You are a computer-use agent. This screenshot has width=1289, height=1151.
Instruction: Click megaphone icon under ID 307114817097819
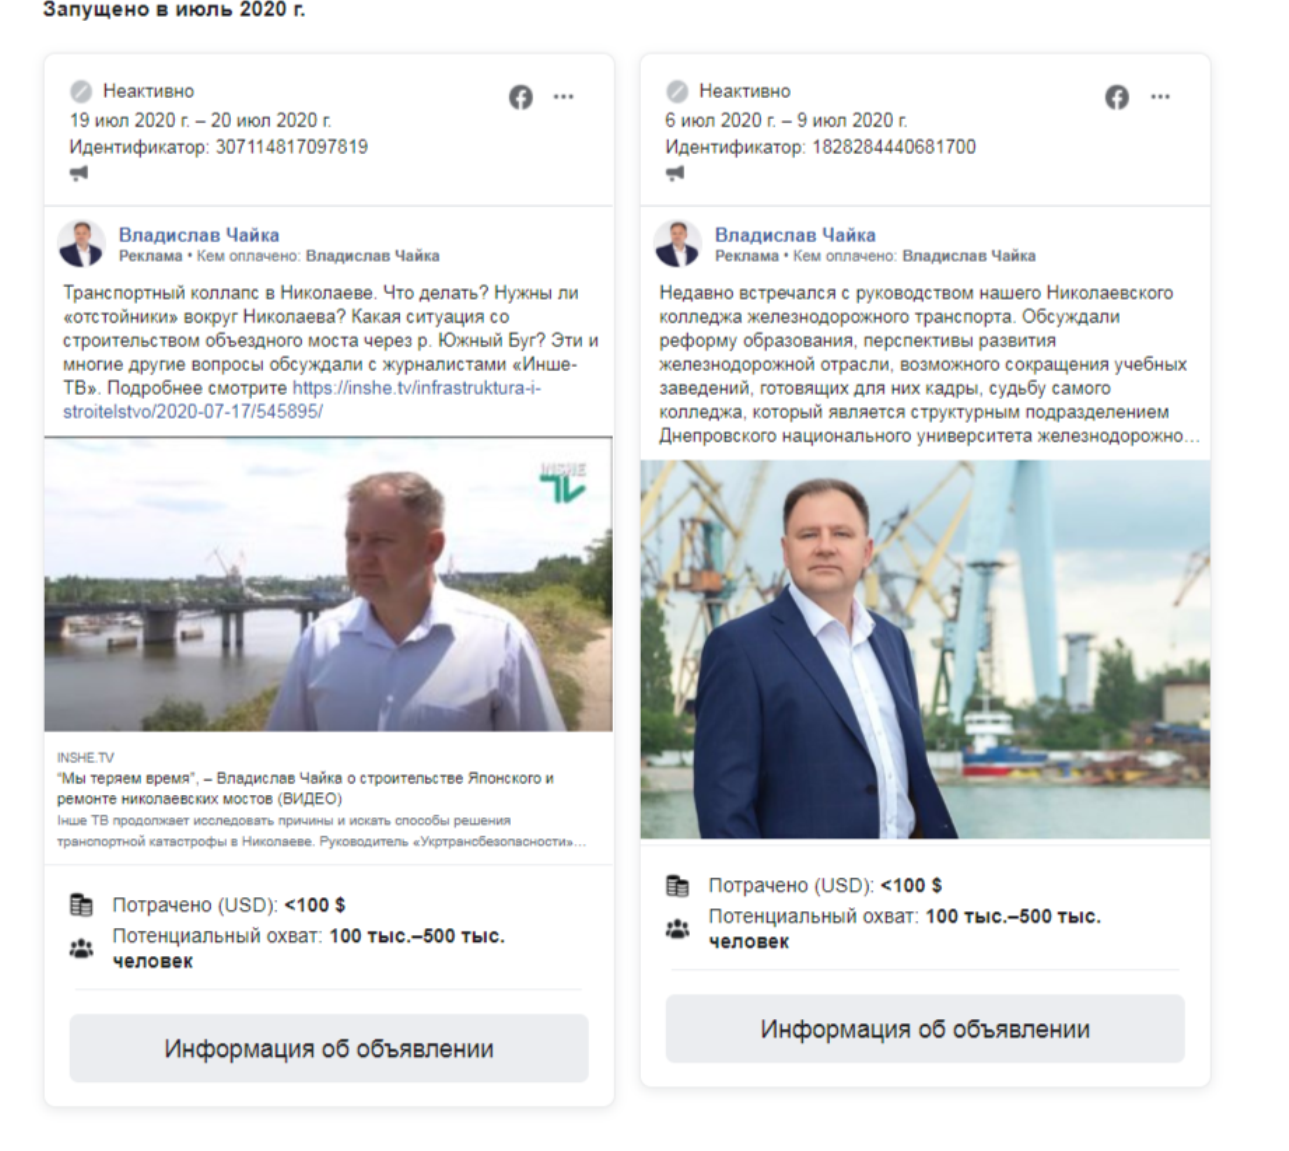[79, 173]
